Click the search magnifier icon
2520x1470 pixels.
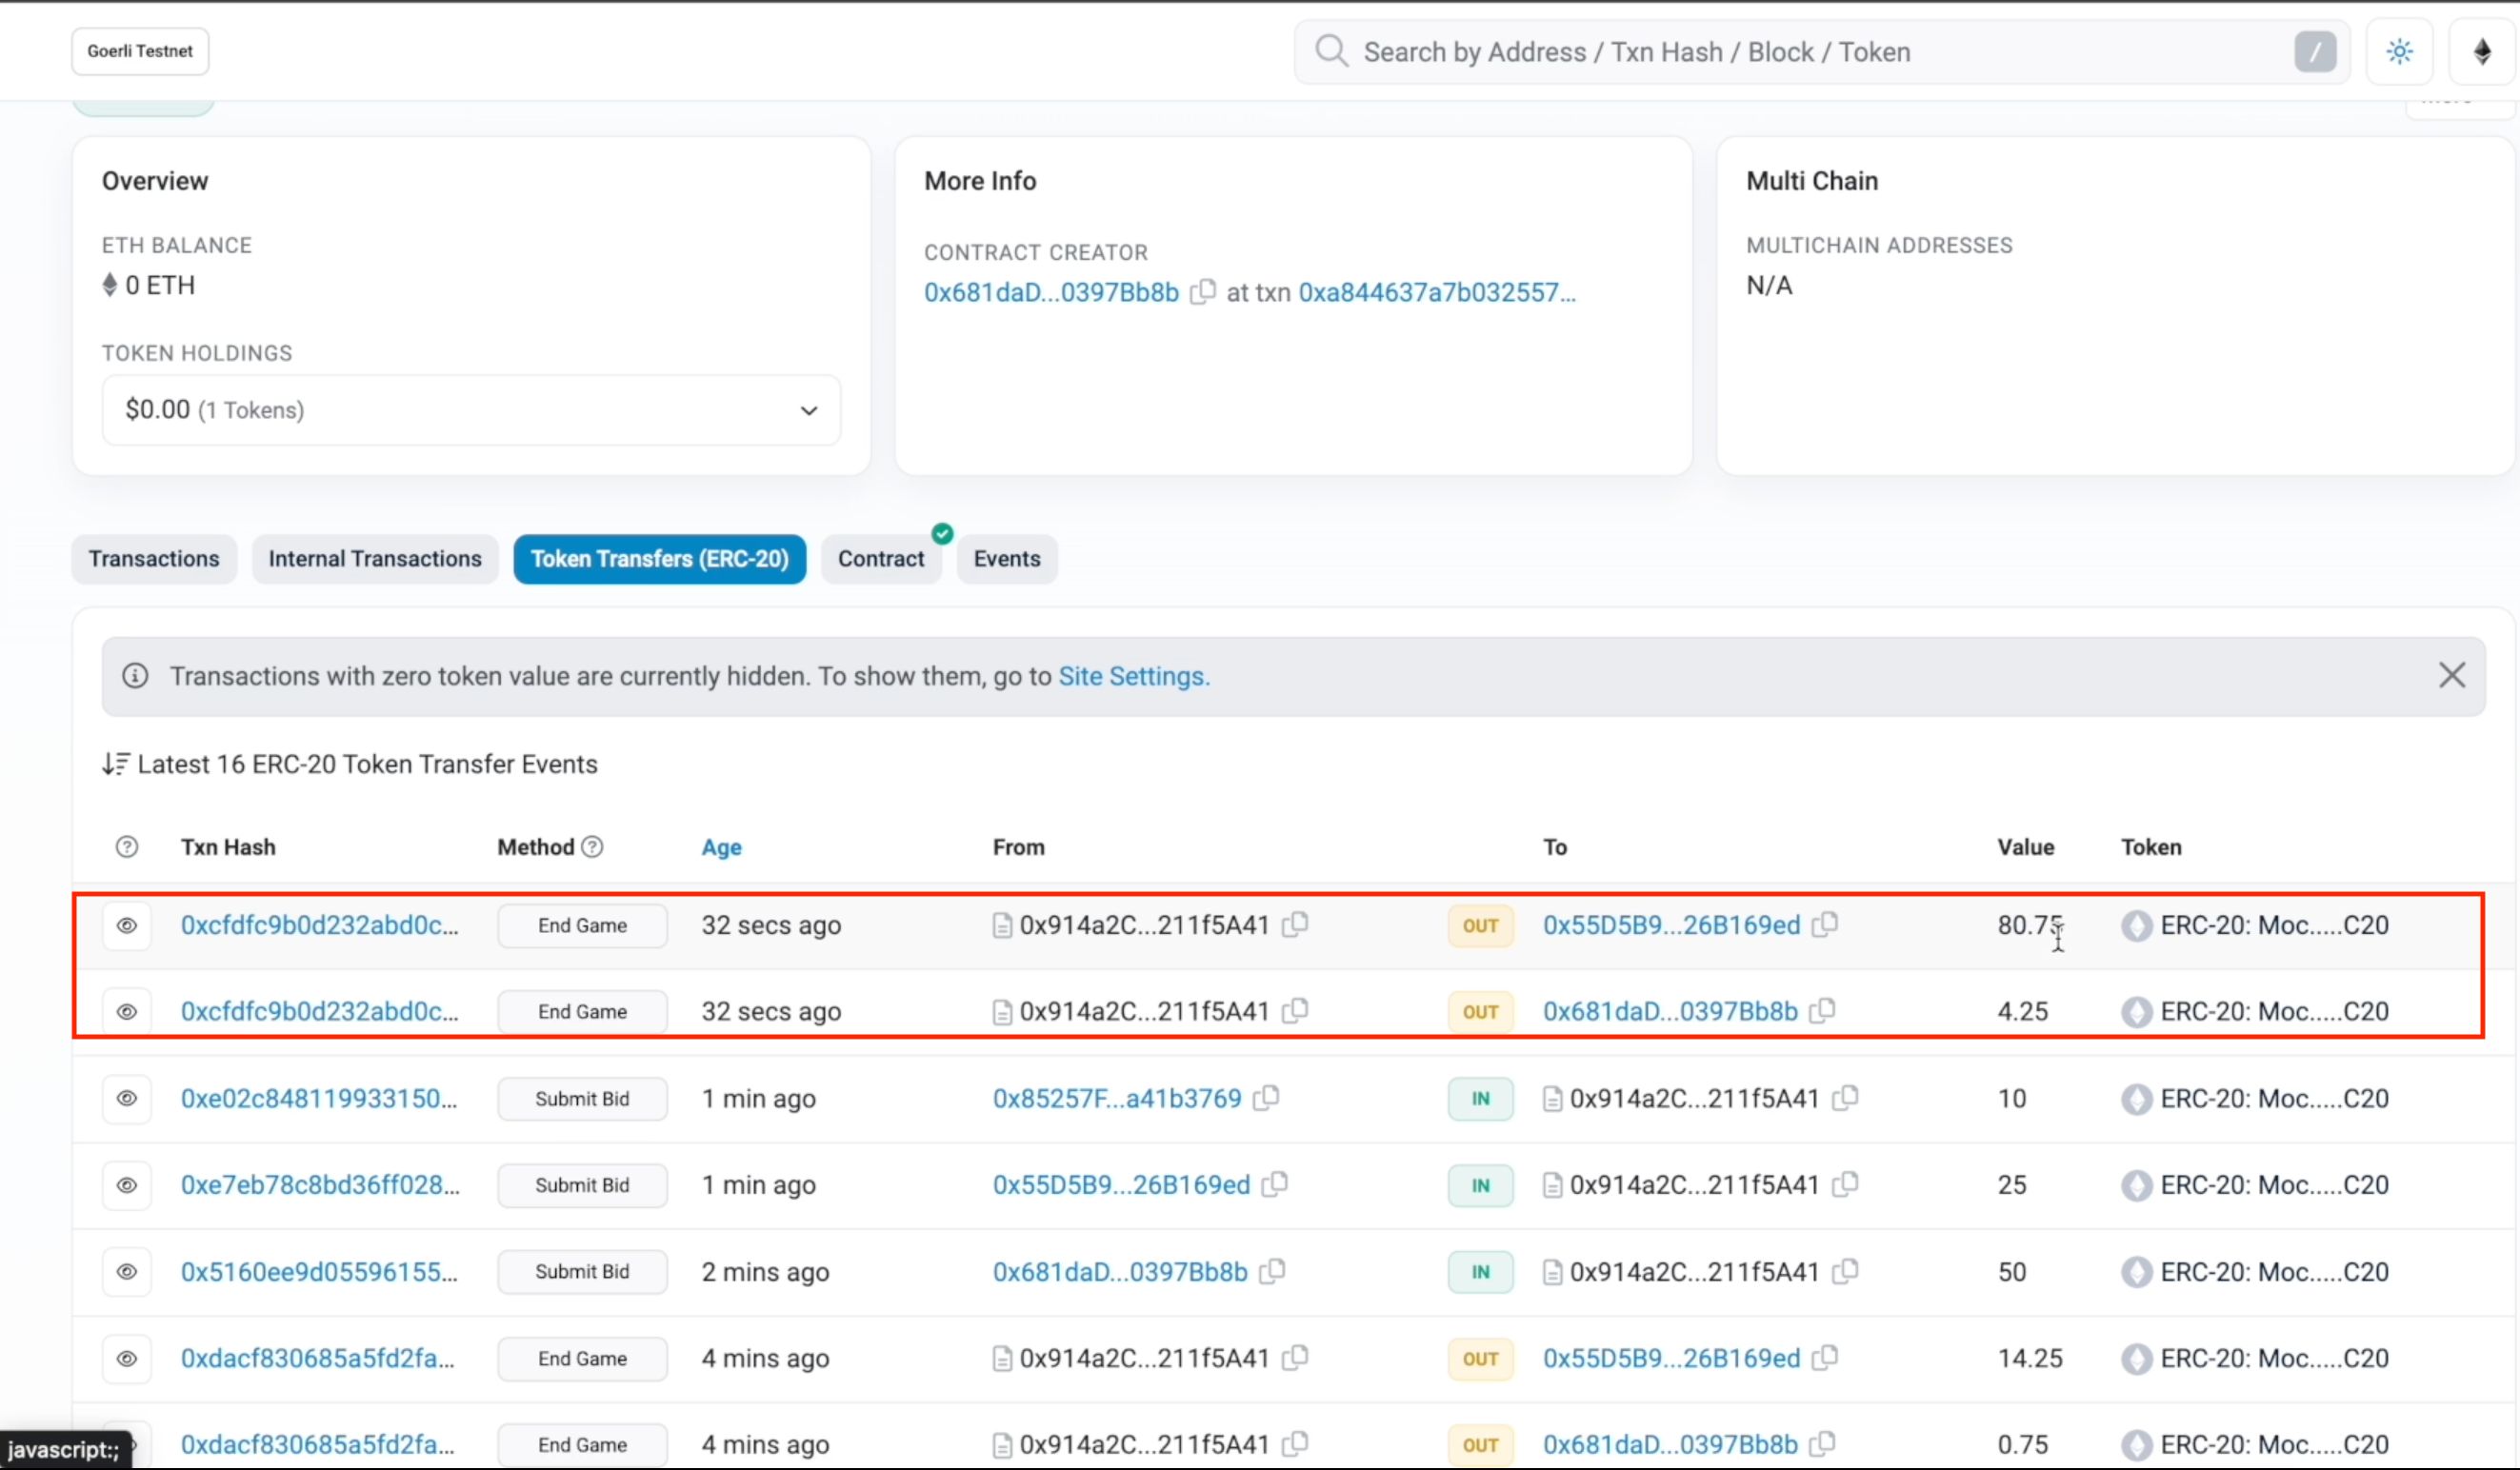point(1331,51)
